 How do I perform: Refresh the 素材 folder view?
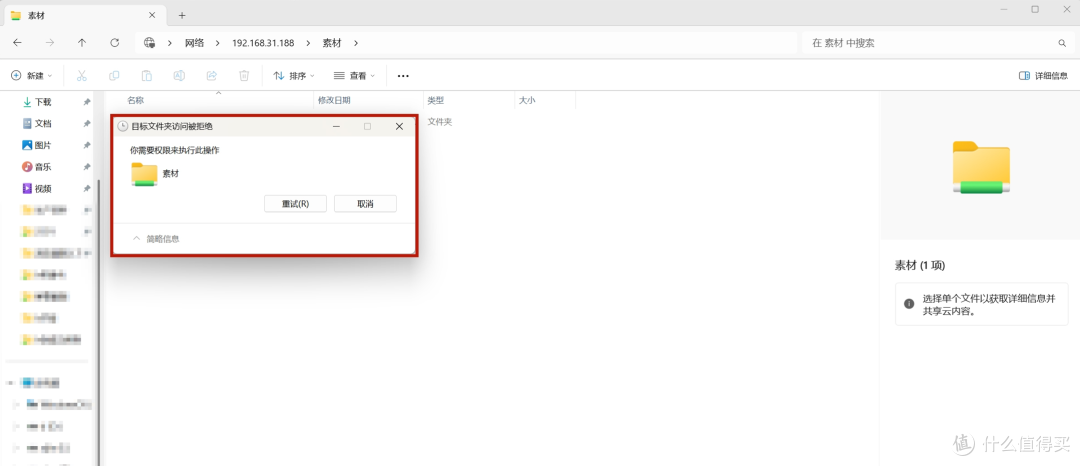click(x=115, y=43)
